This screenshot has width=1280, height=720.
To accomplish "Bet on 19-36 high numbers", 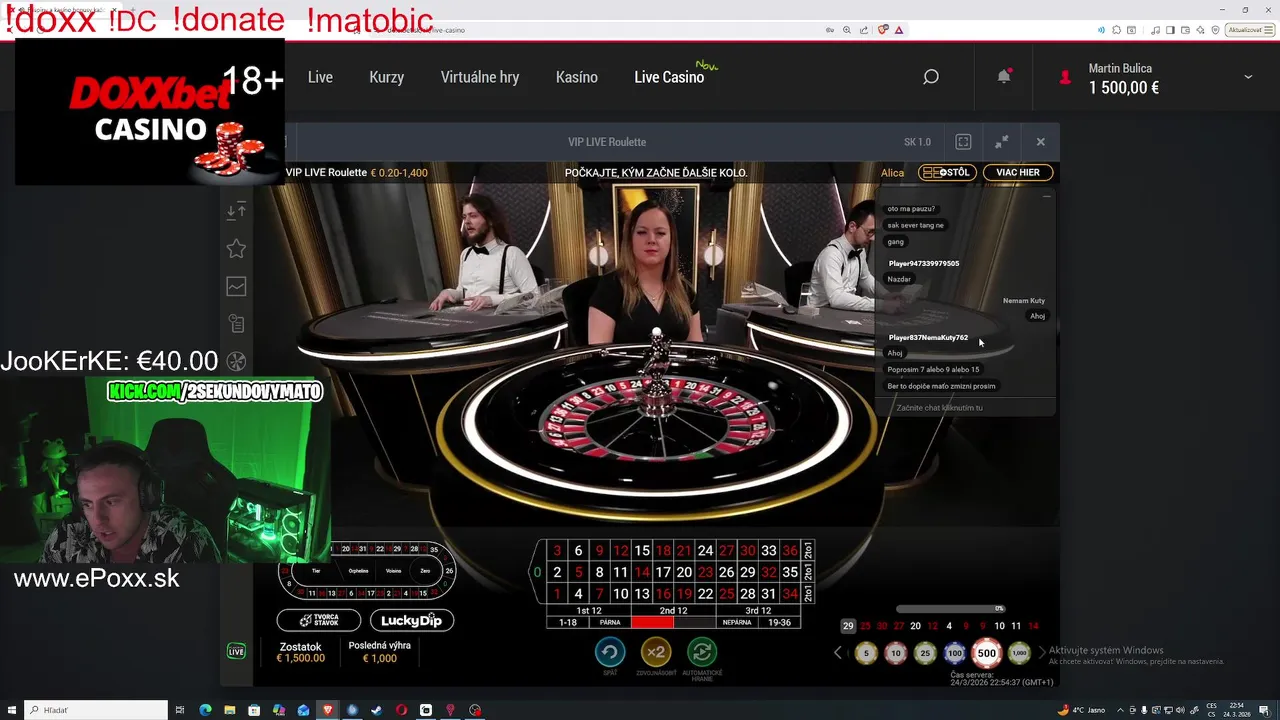I will (779, 622).
